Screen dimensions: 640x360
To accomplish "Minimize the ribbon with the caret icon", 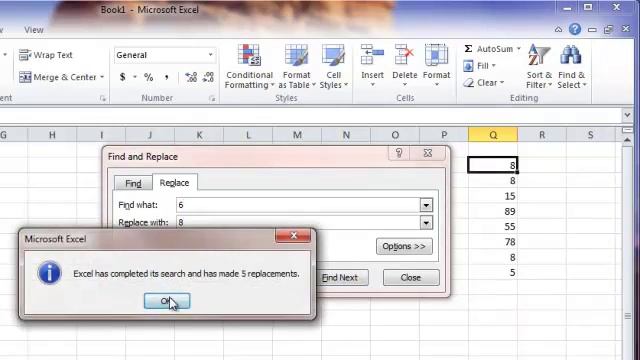I will pyautogui.click(x=558, y=29).
